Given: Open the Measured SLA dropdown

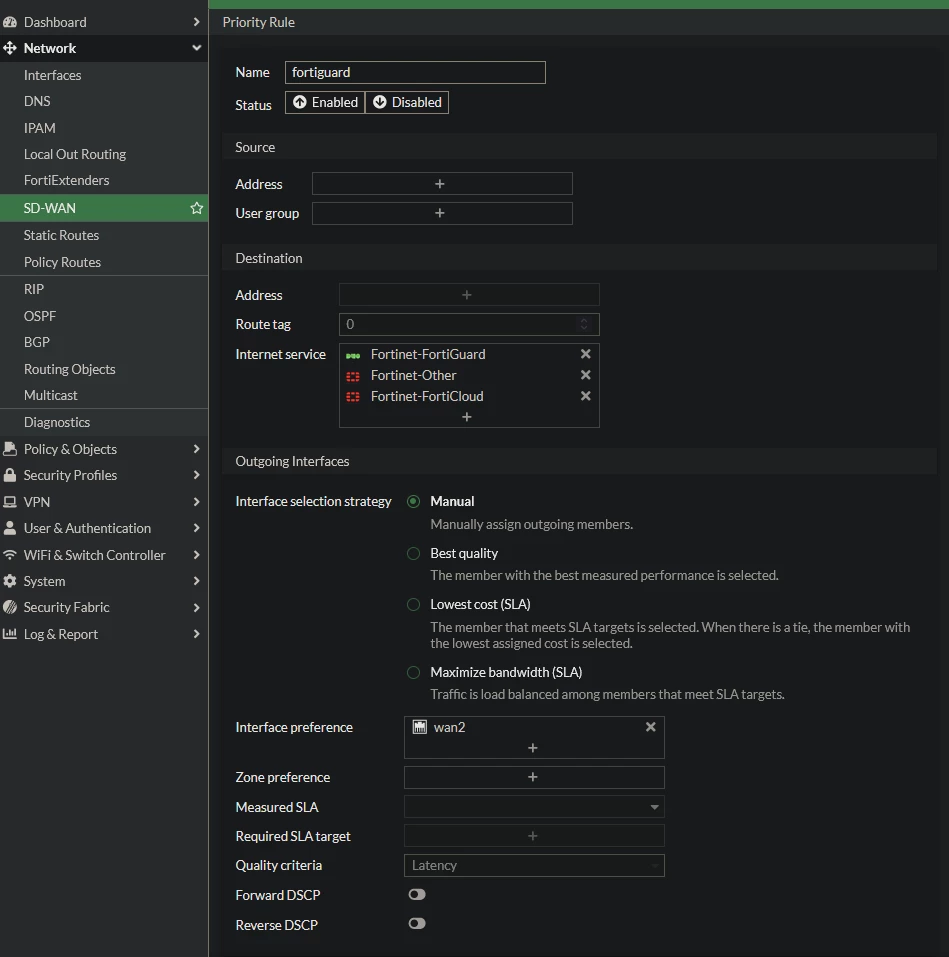Looking at the screenshot, I should click(534, 807).
